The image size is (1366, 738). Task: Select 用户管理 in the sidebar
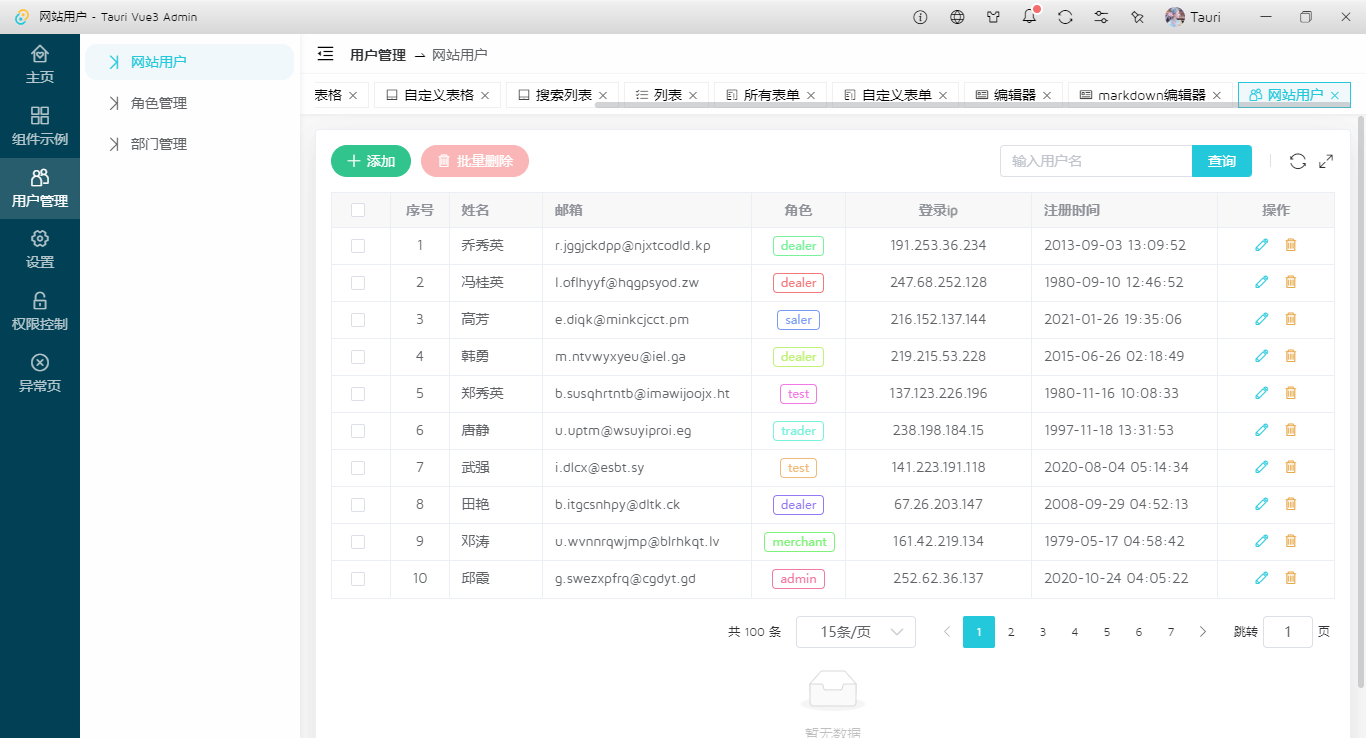coord(40,189)
